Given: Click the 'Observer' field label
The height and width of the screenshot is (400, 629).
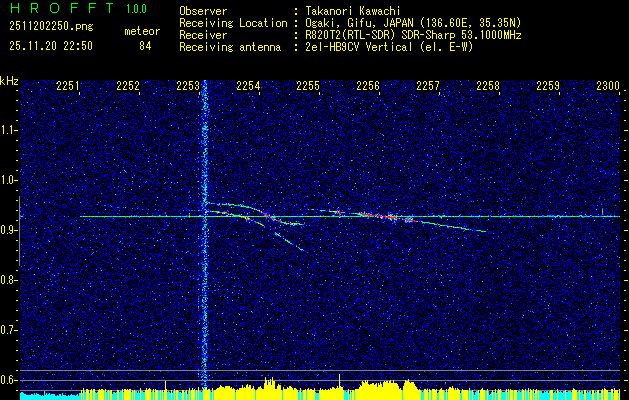Looking at the screenshot, I should (203, 11).
